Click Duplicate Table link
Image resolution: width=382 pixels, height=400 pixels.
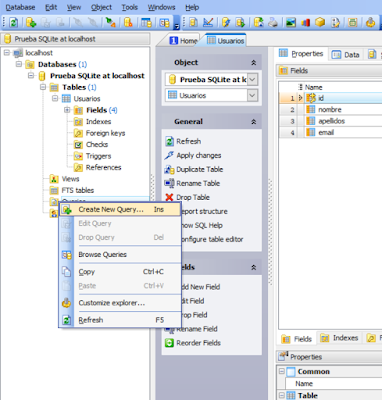[x=200, y=169]
